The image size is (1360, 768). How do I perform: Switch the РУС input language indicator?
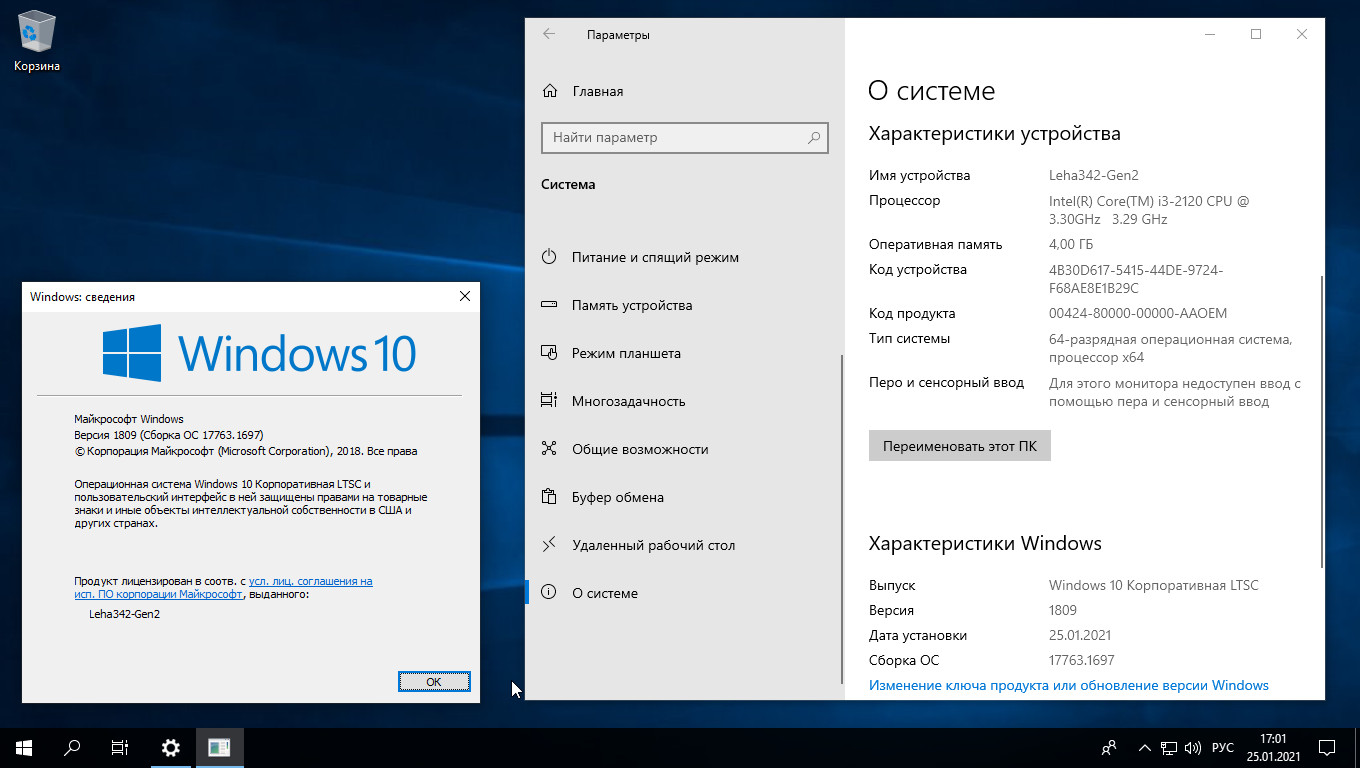pyautogui.click(x=1222, y=747)
